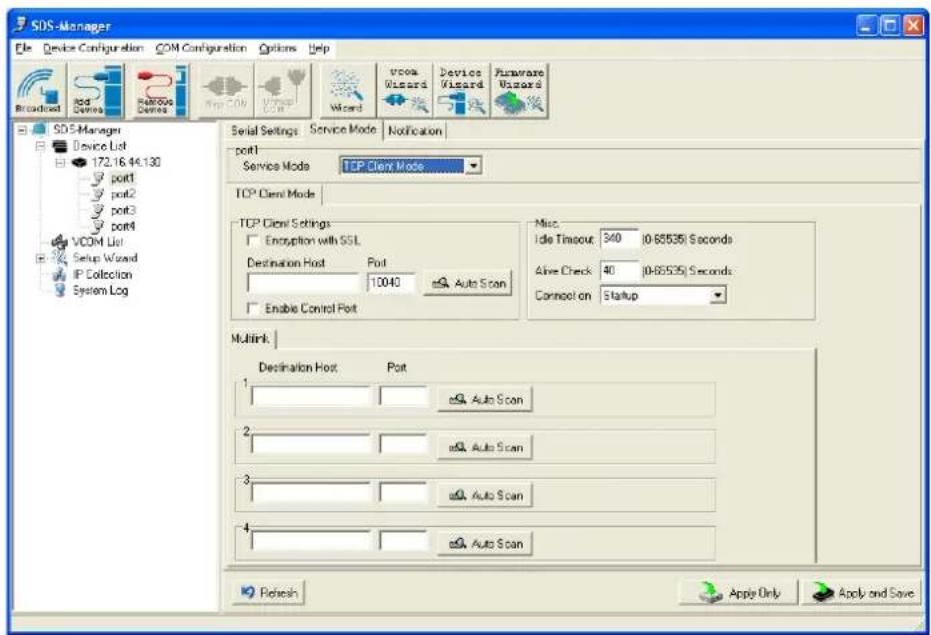This screenshot has width=931, height=635.
Task: Open the Service Mode dropdown
Action: [x=473, y=166]
